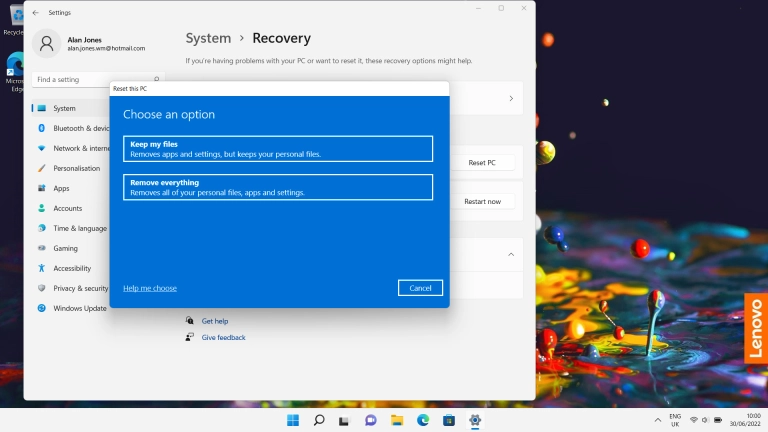Screen dimensions: 768x432
Task: Cancel the Reset this PC dialog
Action: click(x=420, y=288)
